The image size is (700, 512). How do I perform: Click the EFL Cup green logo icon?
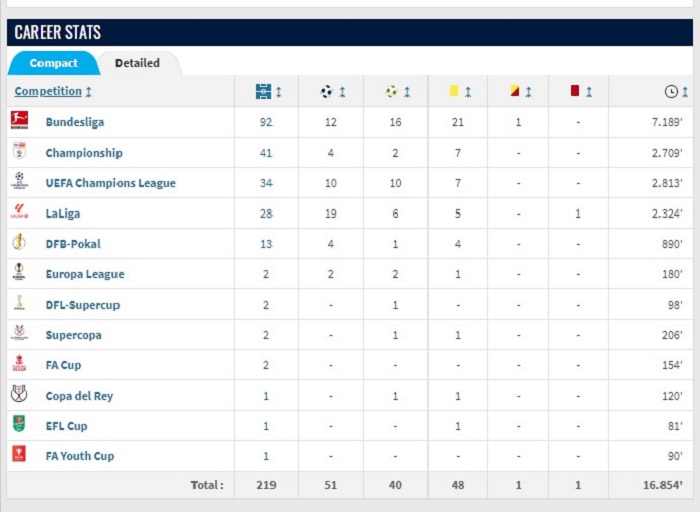tap(19, 424)
